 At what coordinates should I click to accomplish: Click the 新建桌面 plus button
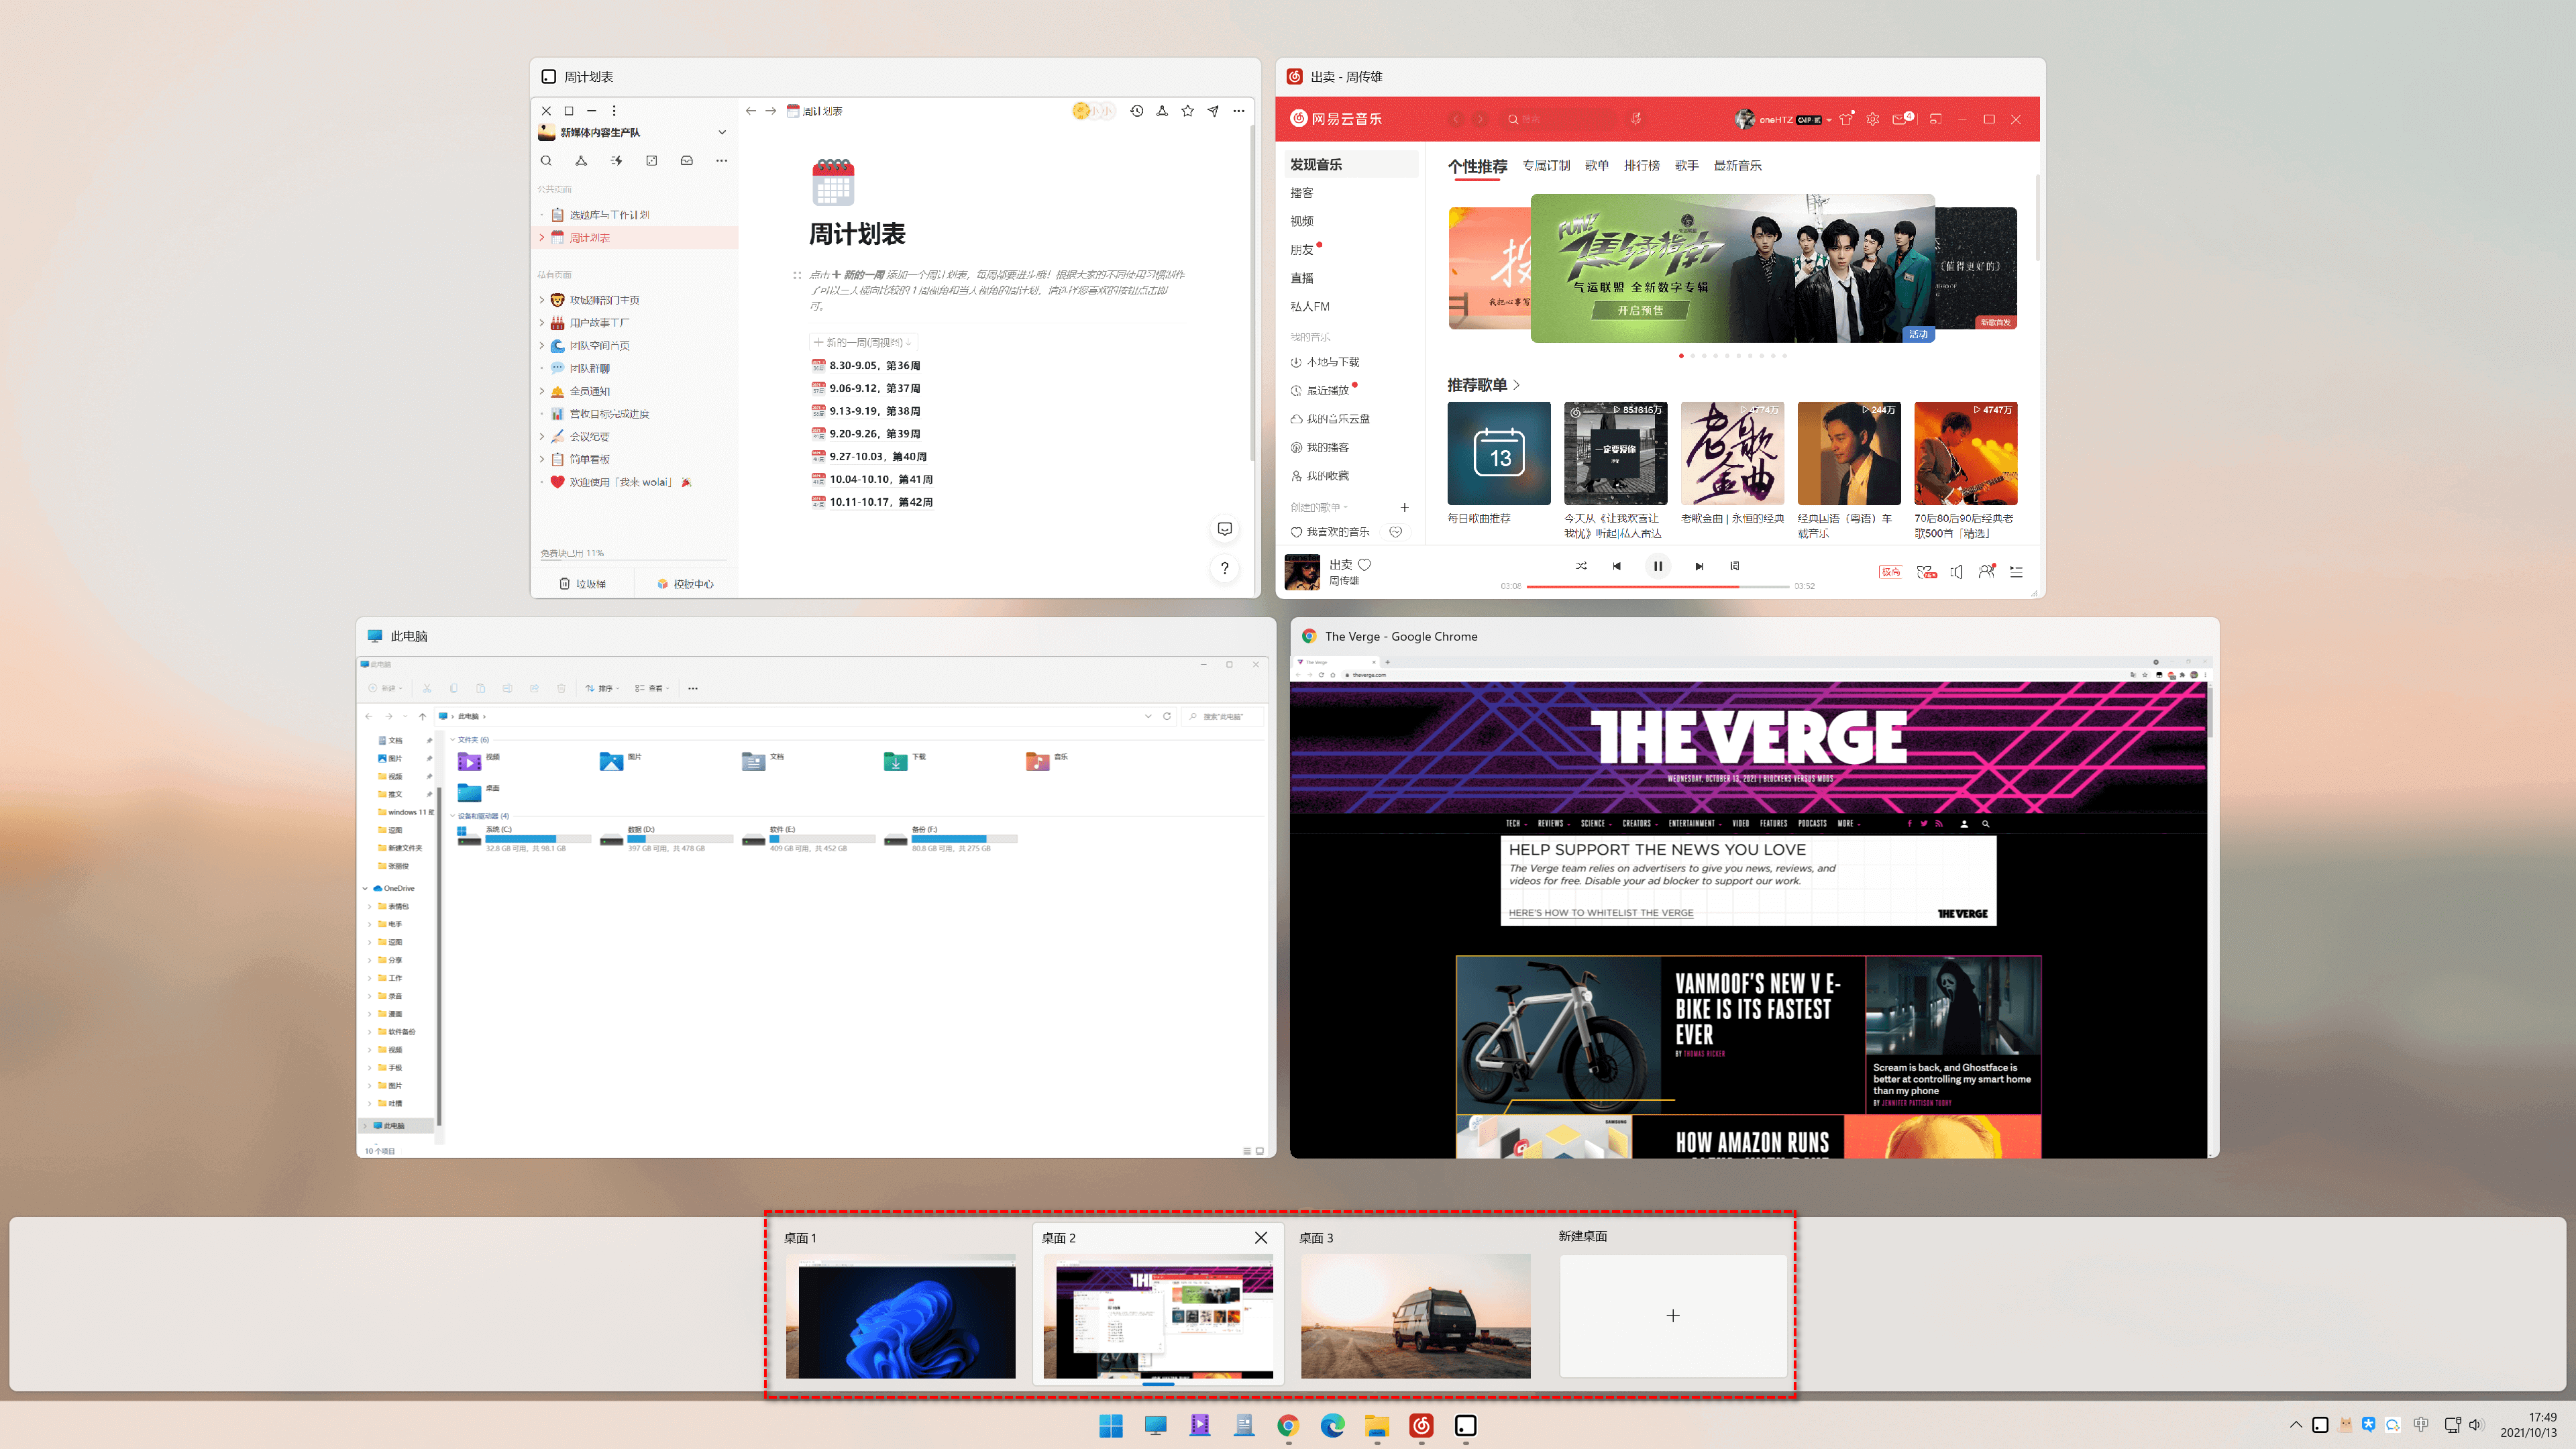tap(1672, 1316)
